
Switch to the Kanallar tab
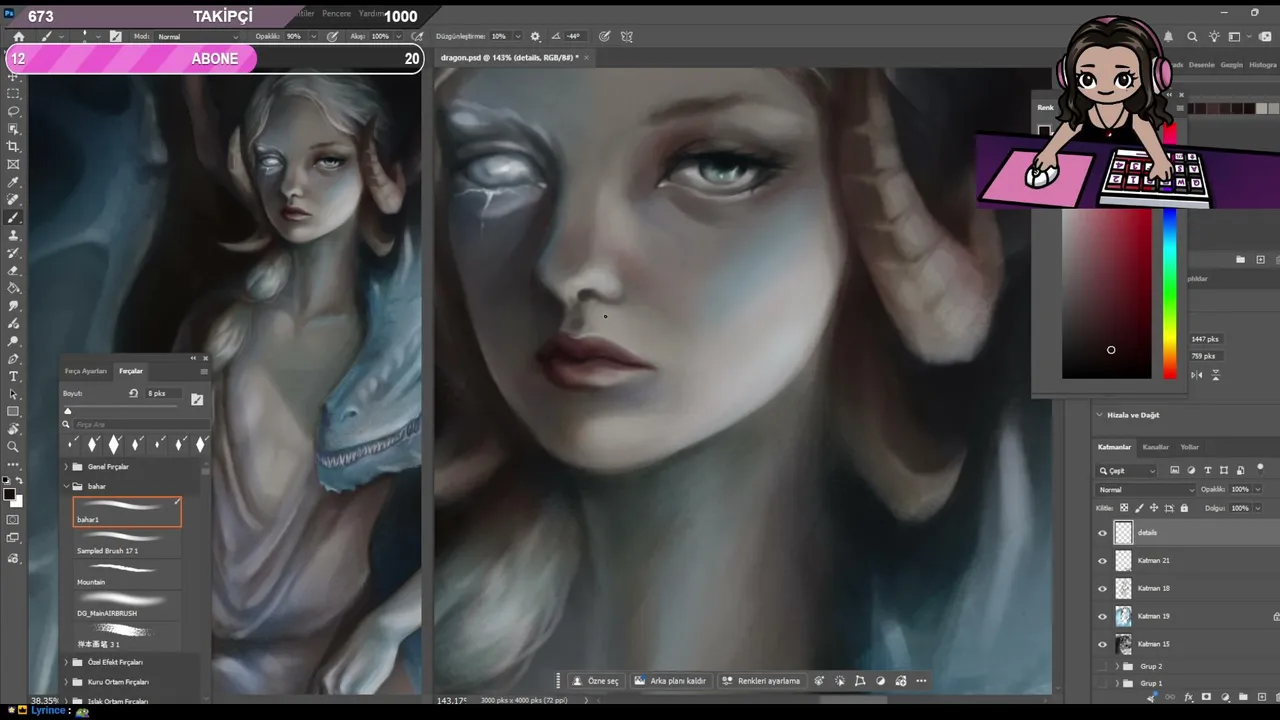click(x=1156, y=447)
